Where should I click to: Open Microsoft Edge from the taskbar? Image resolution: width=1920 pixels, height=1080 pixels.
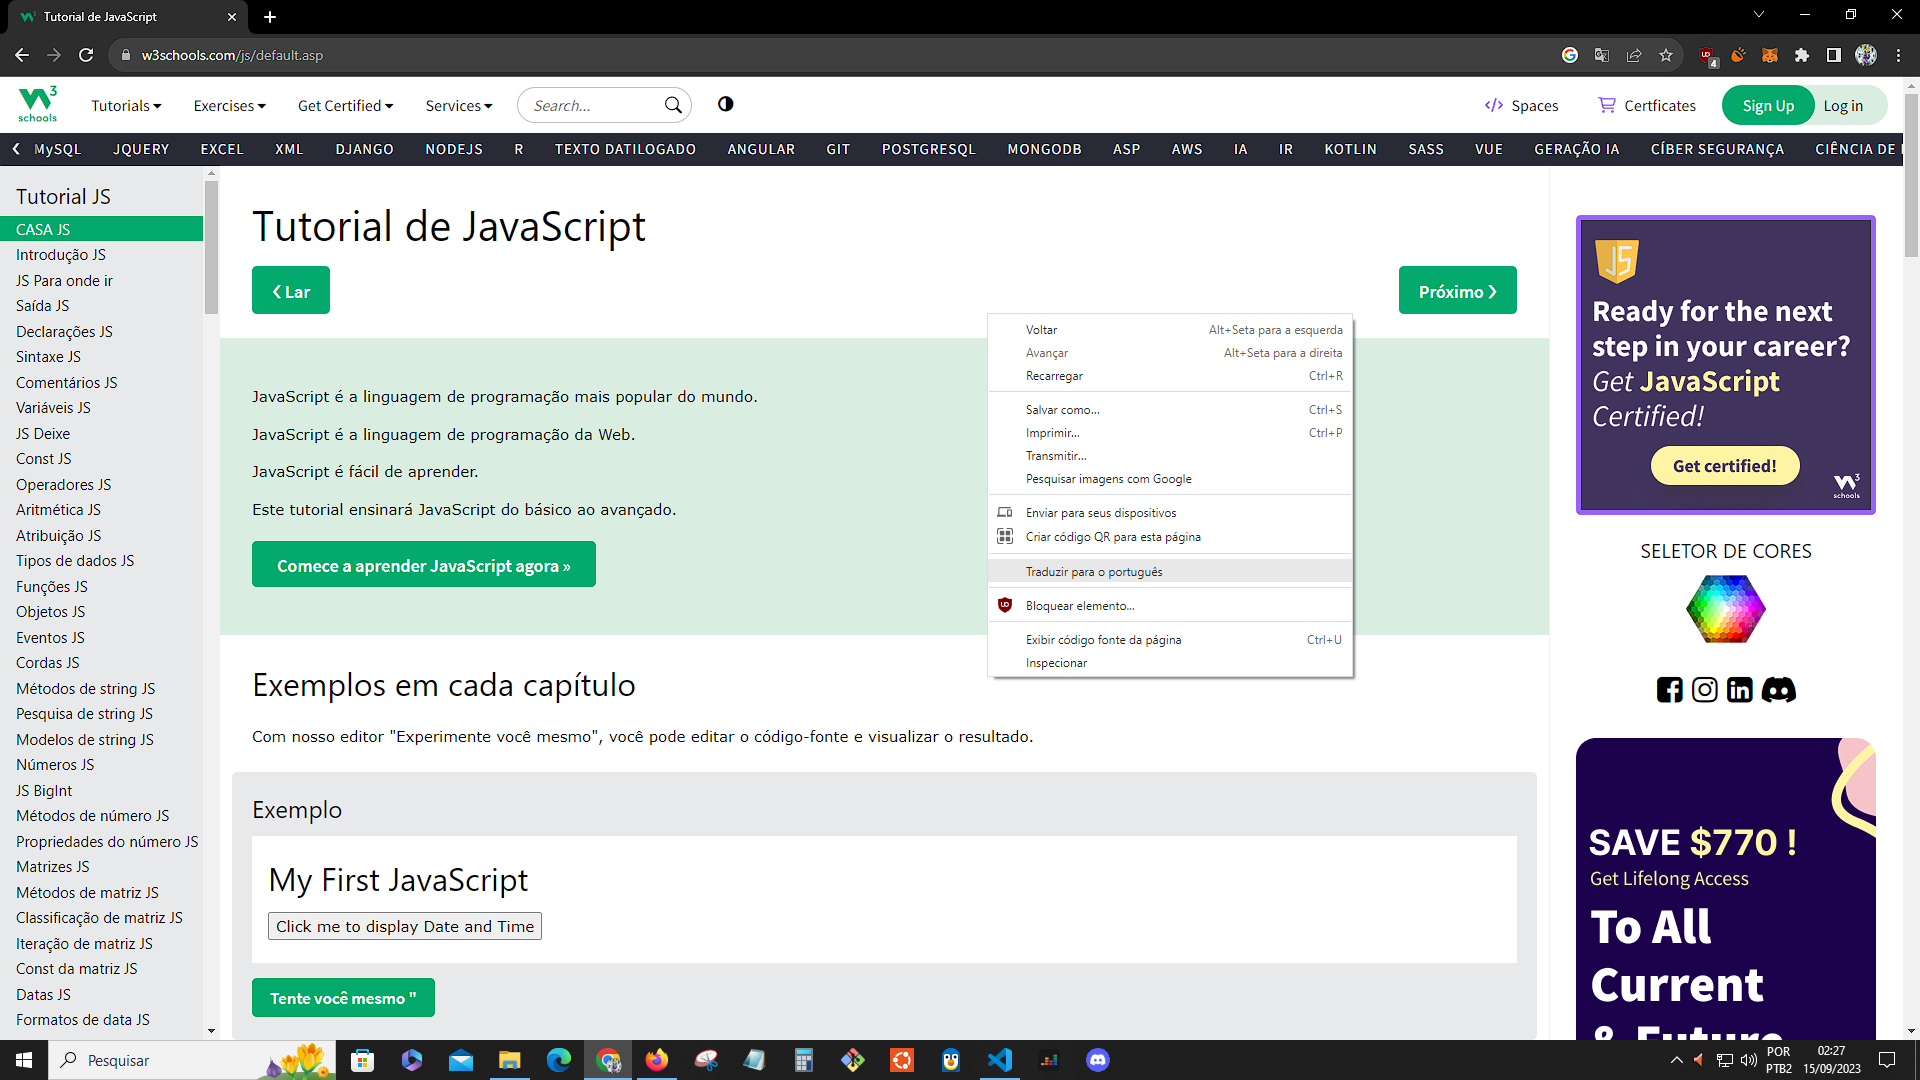[559, 1060]
